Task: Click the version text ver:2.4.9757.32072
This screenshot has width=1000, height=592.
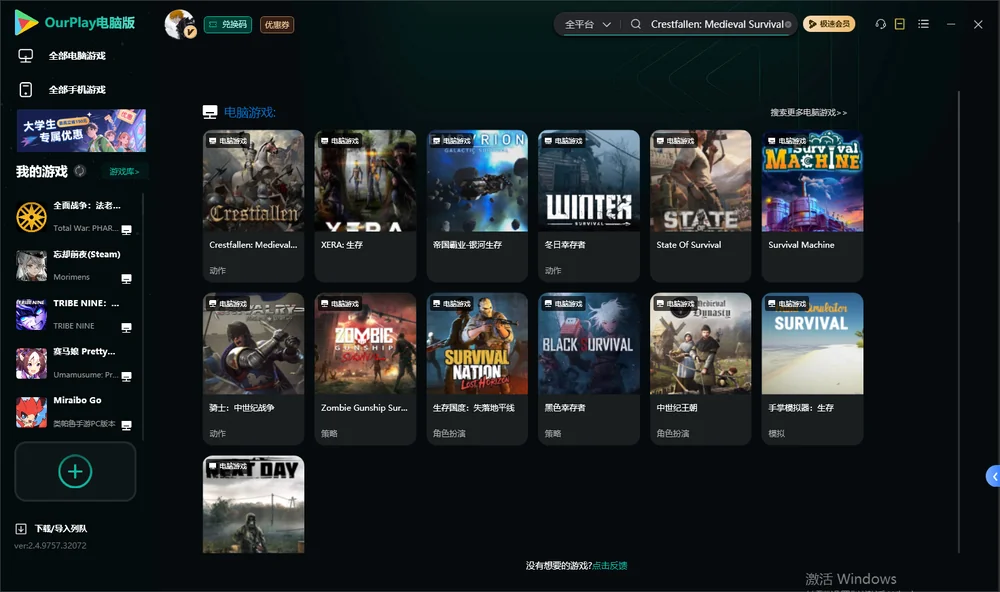Action: coord(50,545)
